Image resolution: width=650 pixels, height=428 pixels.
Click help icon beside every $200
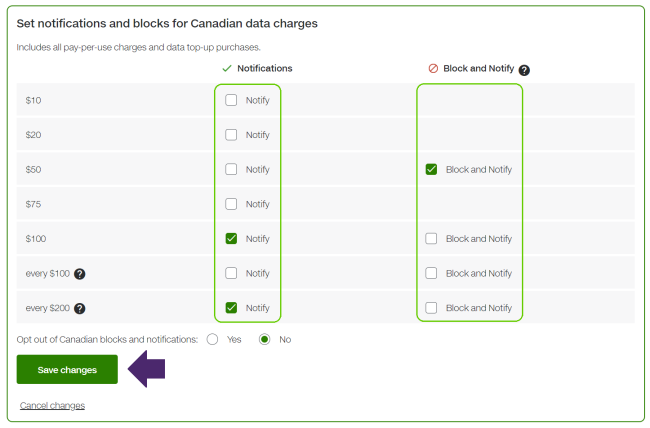point(79,309)
